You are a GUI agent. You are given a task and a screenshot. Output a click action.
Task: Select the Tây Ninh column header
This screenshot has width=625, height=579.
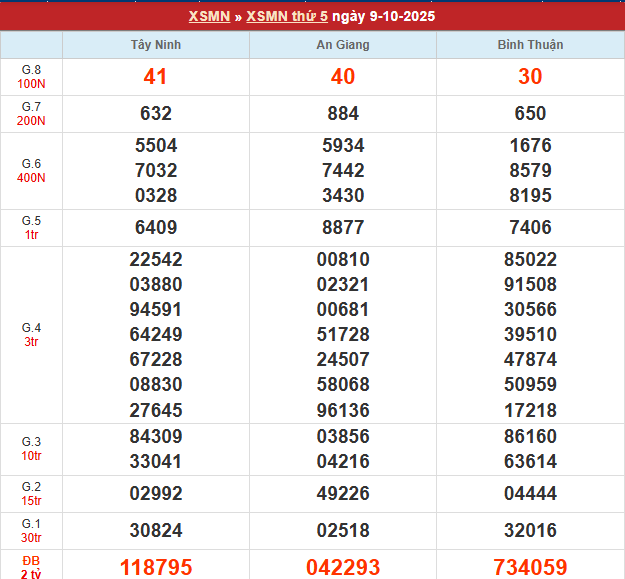(x=156, y=45)
